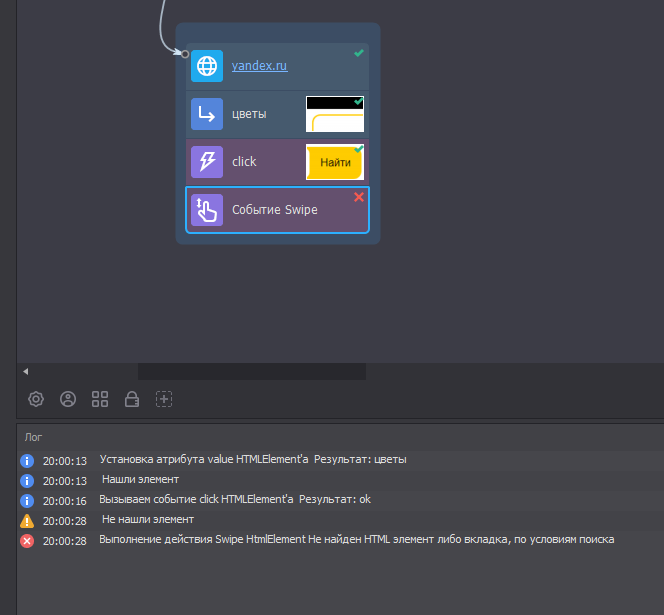Open the grid blocks icon
664x615 pixels.
pos(100,399)
